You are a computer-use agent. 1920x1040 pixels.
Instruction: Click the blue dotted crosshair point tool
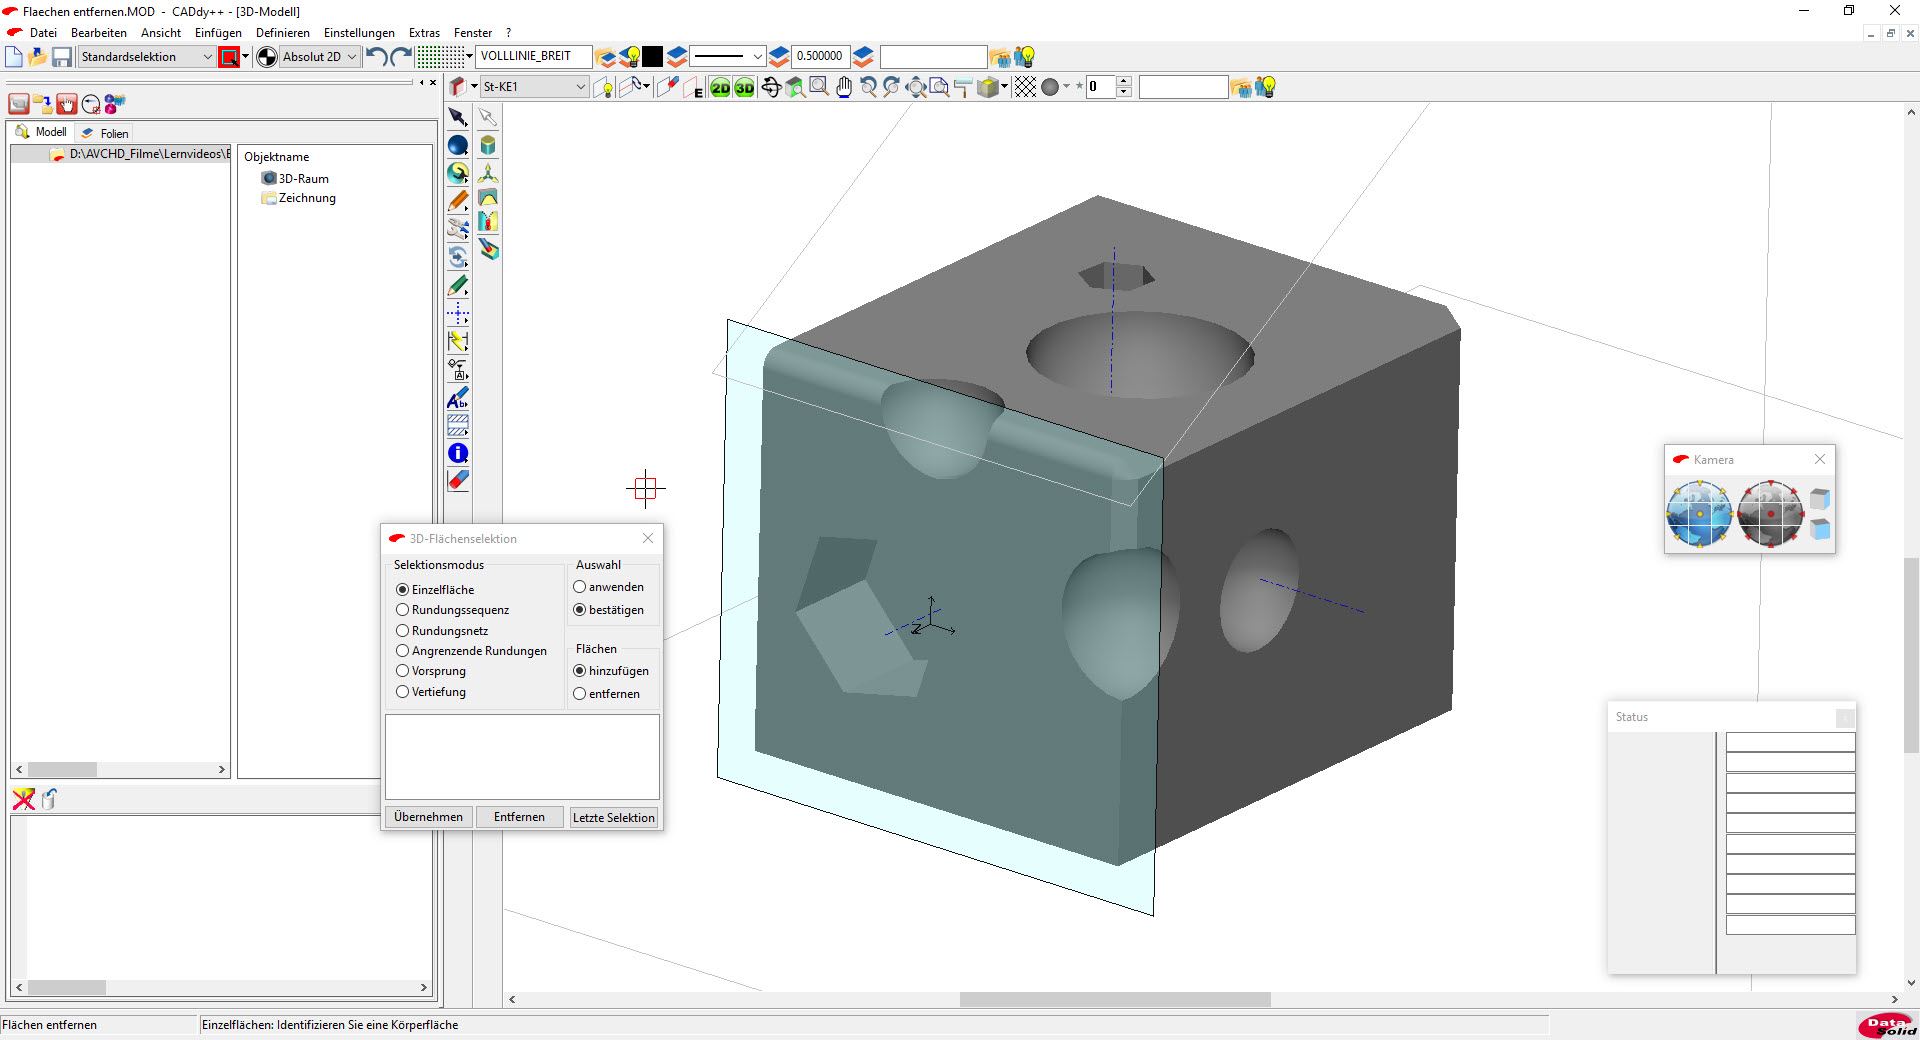tap(458, 314)
